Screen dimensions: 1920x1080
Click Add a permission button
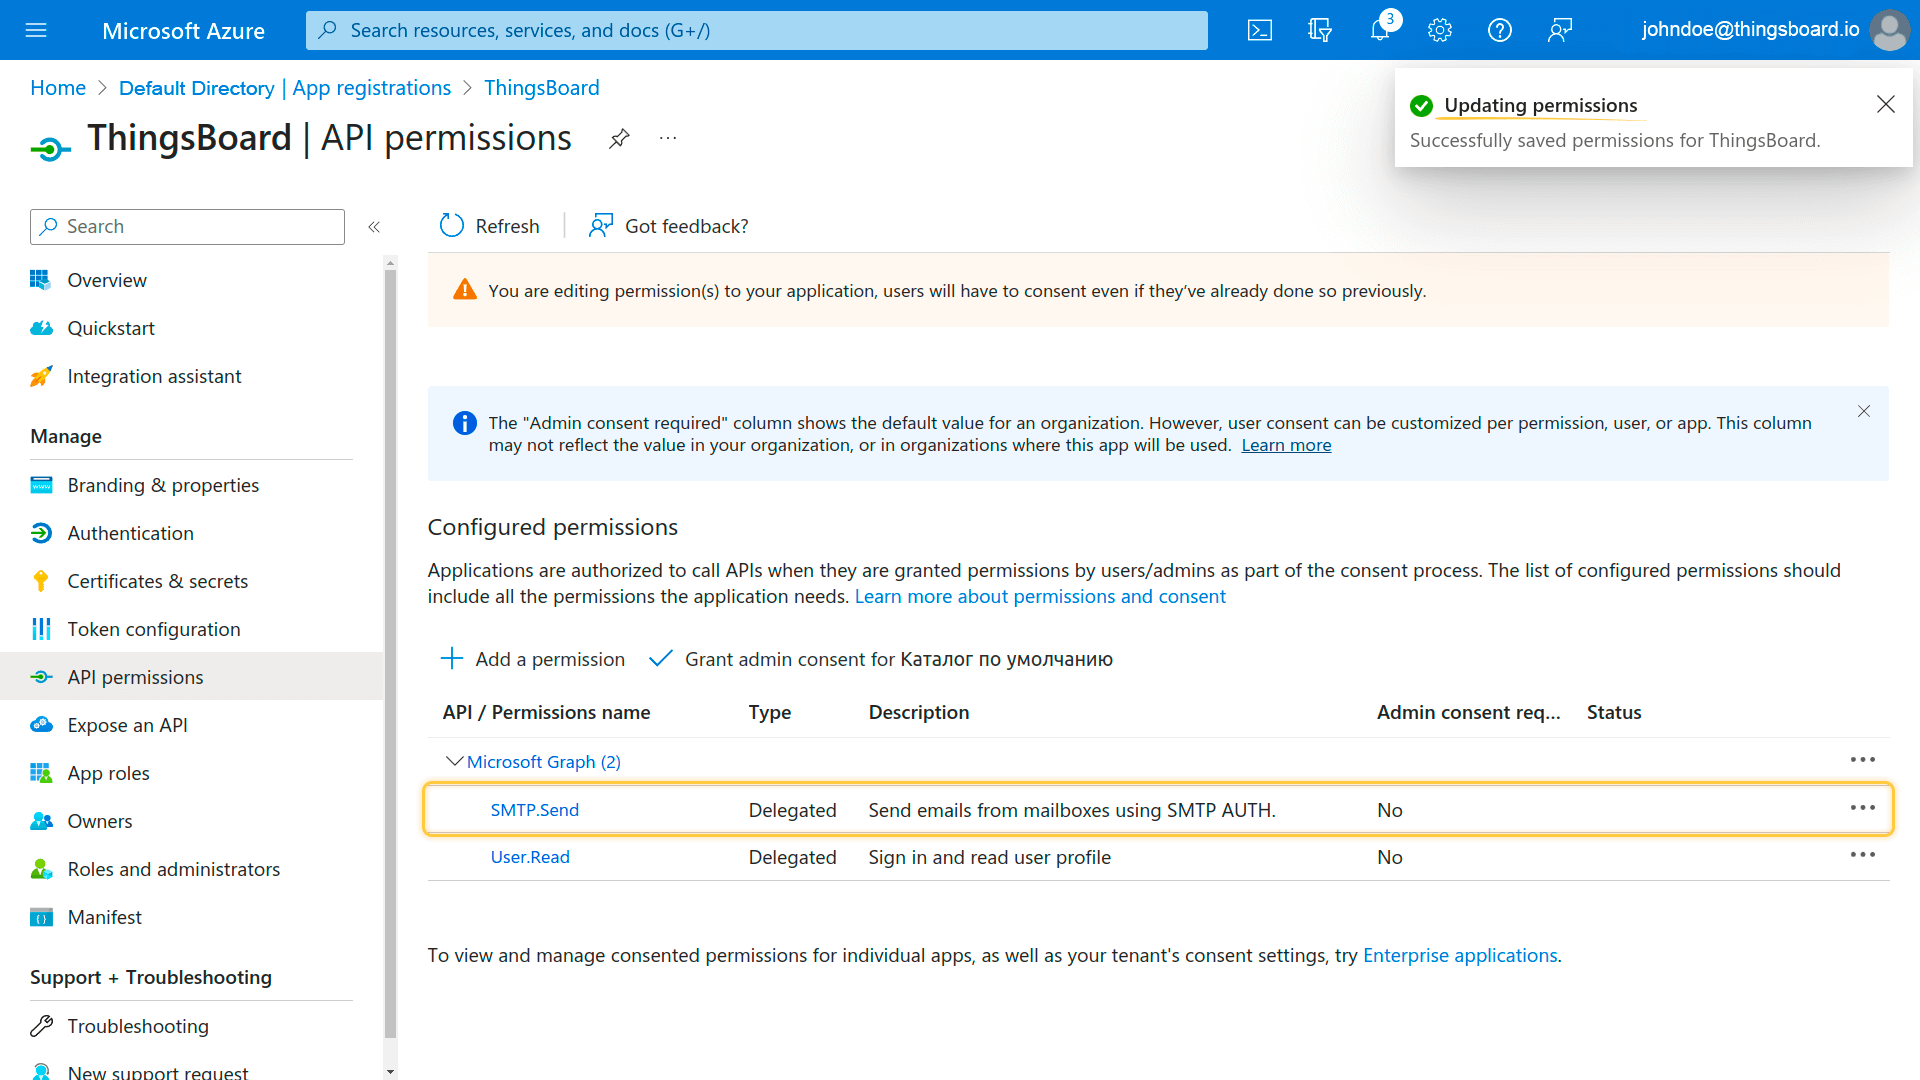click(533, 659)
